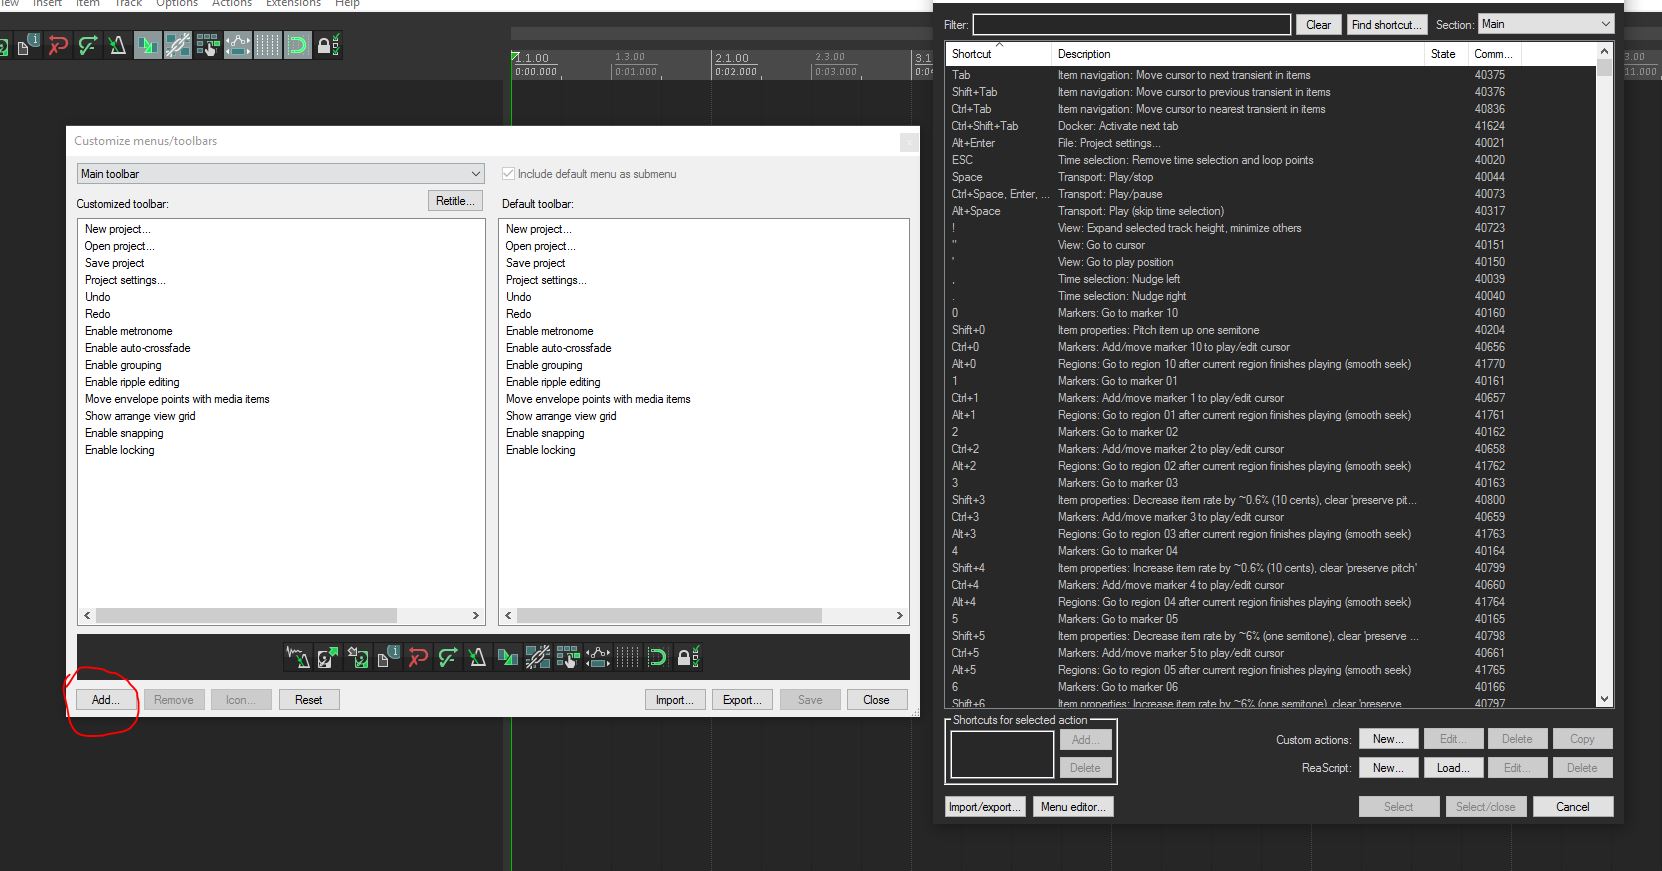Screen dimensions: 1662x871
Task: Click the Reset button
Action: [x=308, y=700]
